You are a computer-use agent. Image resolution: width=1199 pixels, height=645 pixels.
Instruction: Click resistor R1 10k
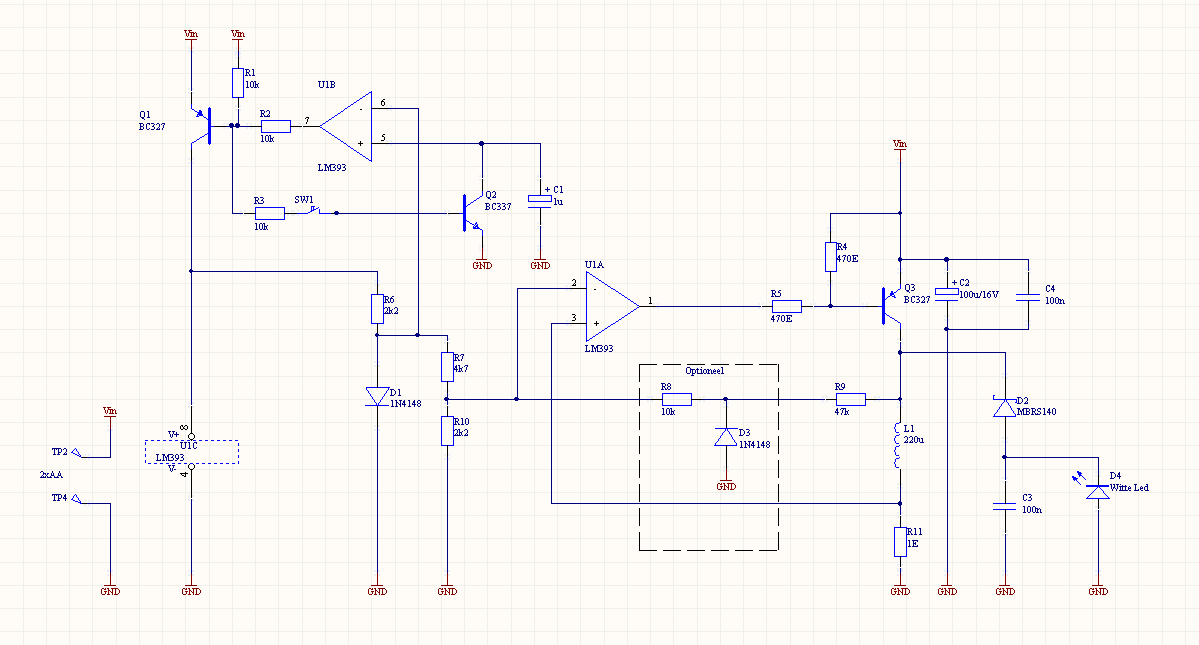tap(238, 83)
